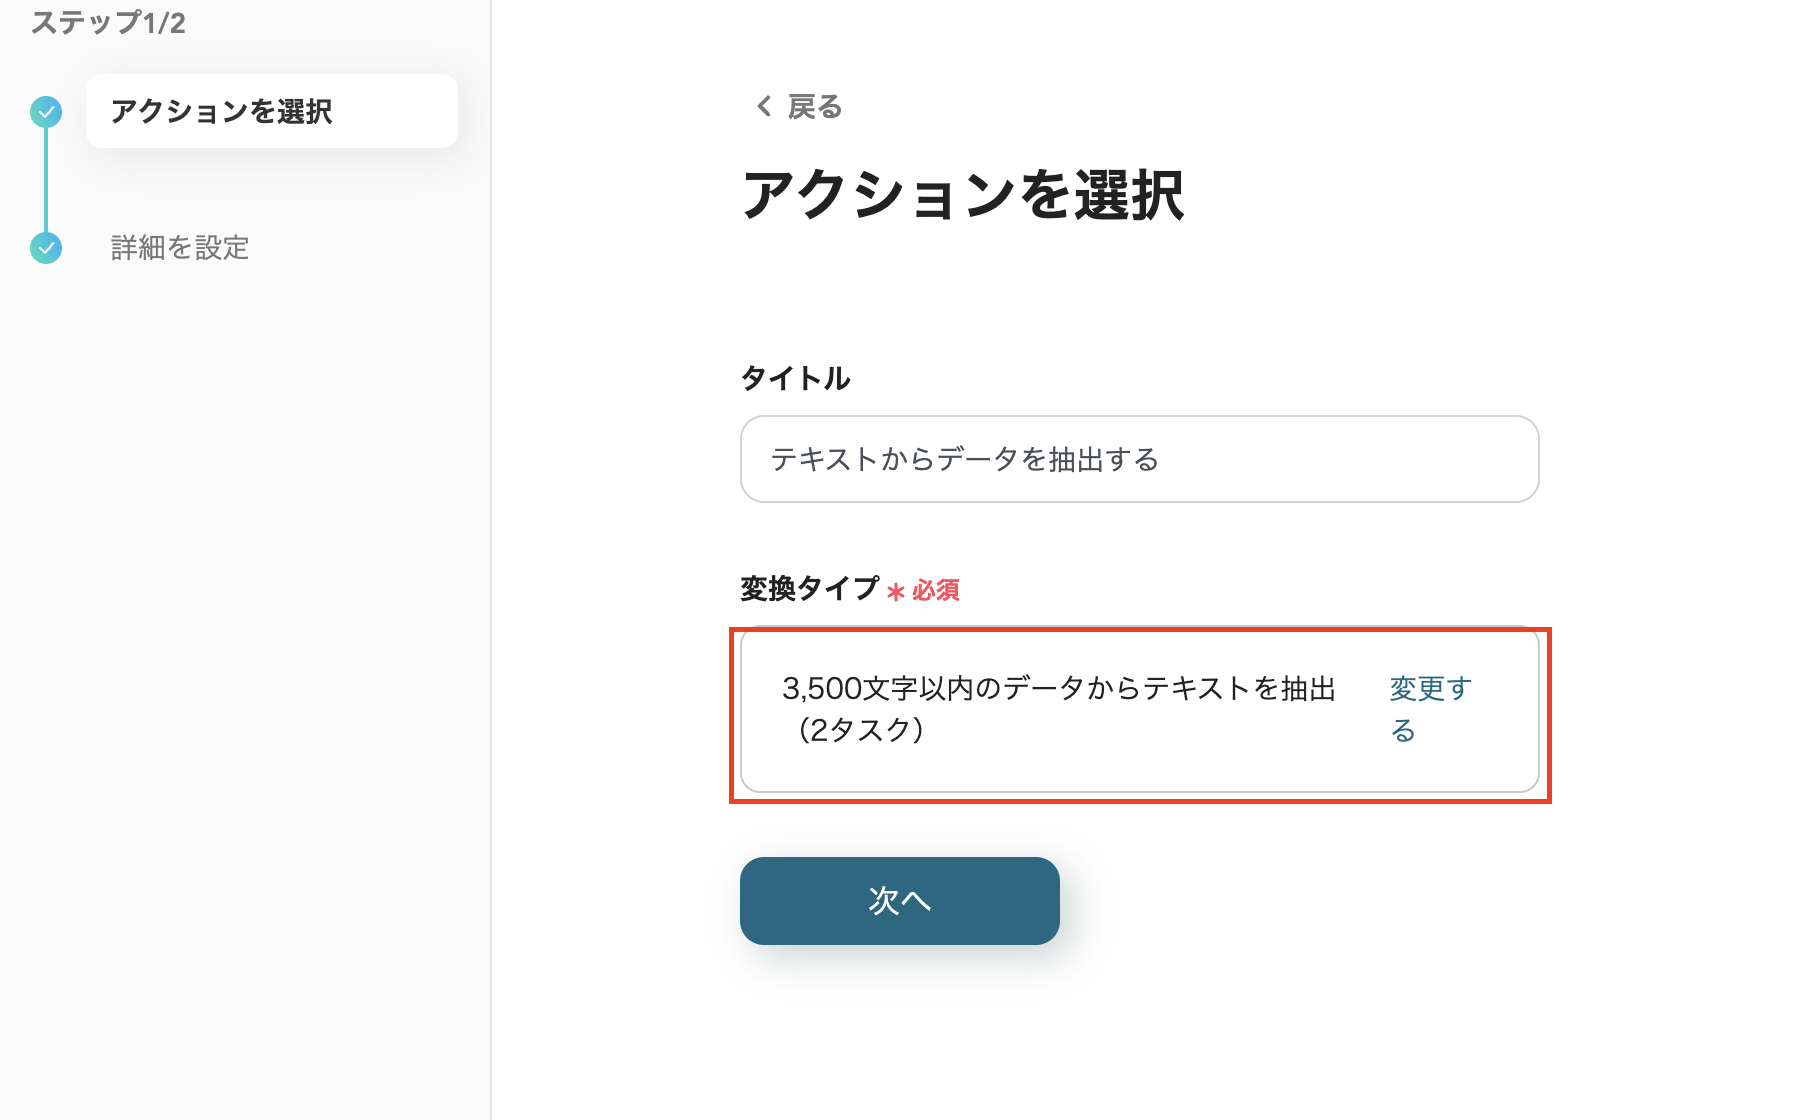Go back using the 戻る link
Screen dimensions: 1810x1120
point(814,106)
